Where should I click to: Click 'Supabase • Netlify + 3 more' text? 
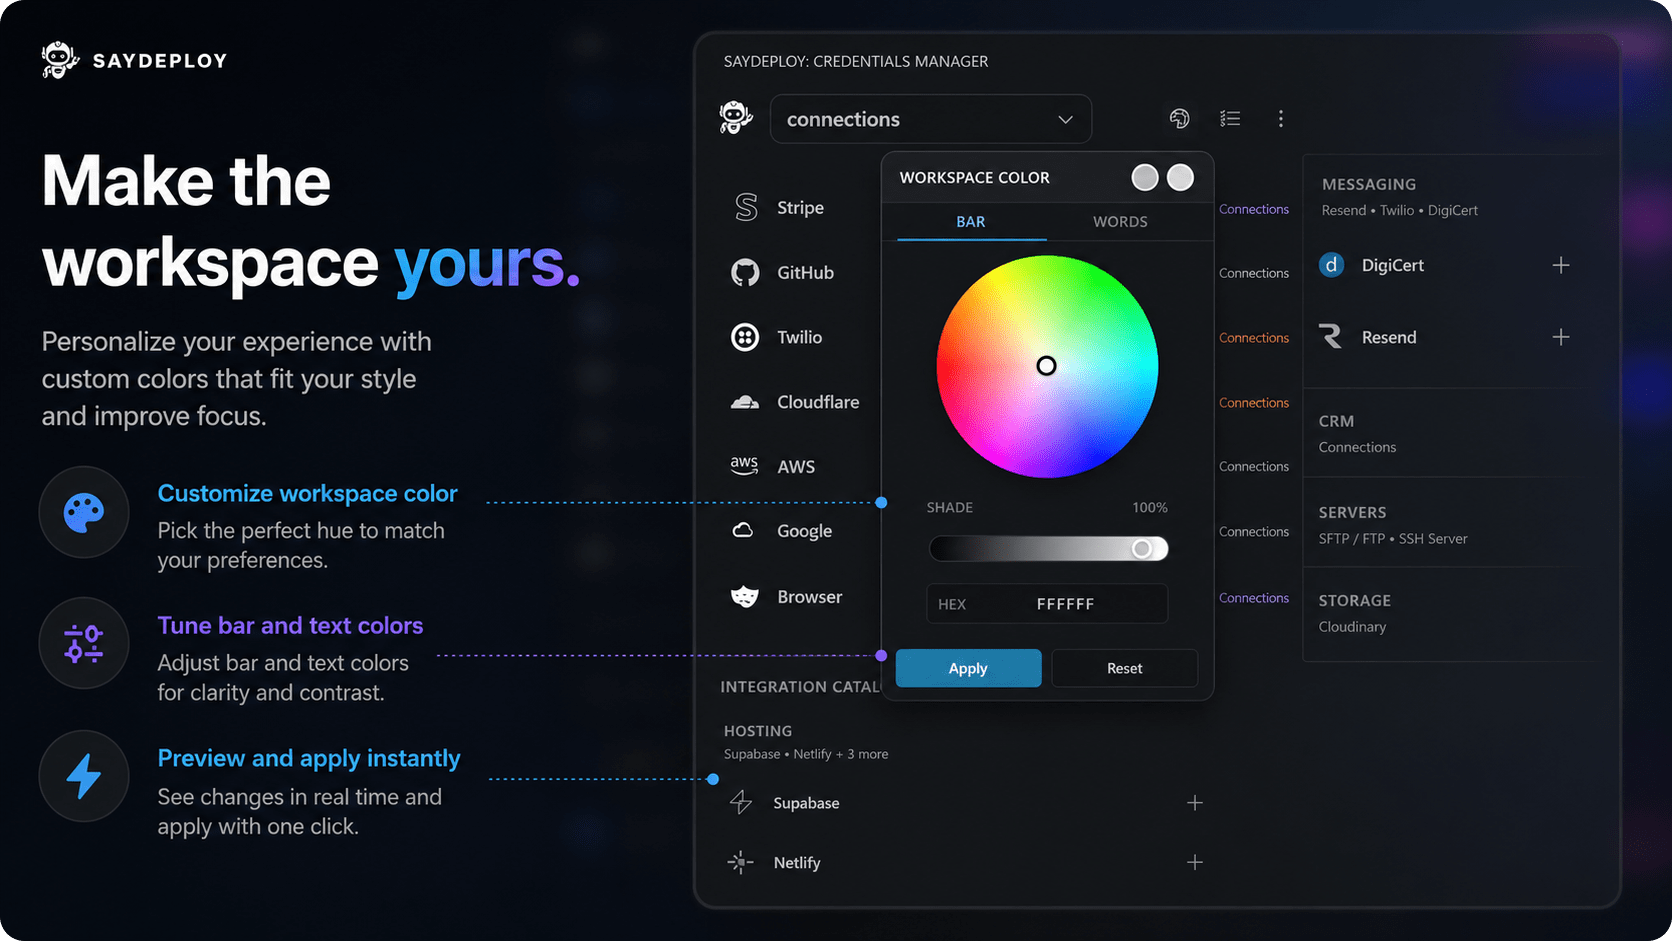806,754
